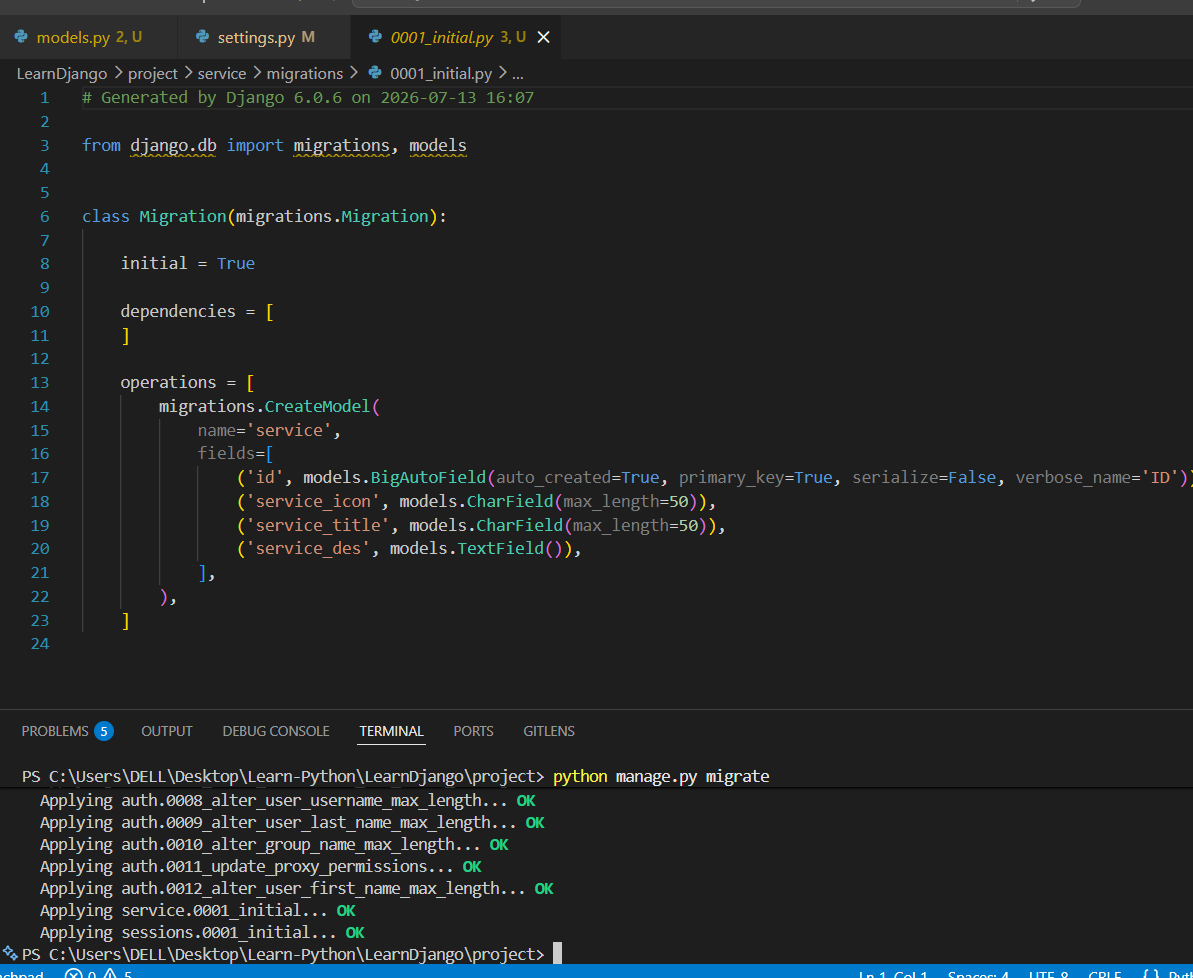Switch to the settings.py editor tab
Image resolution: width=1193 pixels, height=978 pixels.
[x=264, y=37]
